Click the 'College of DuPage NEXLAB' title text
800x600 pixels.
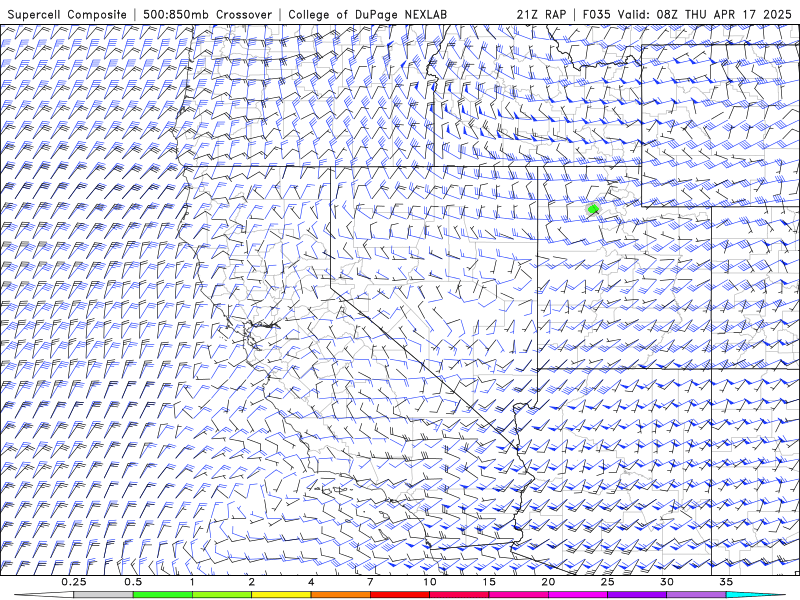click(367, 14)
